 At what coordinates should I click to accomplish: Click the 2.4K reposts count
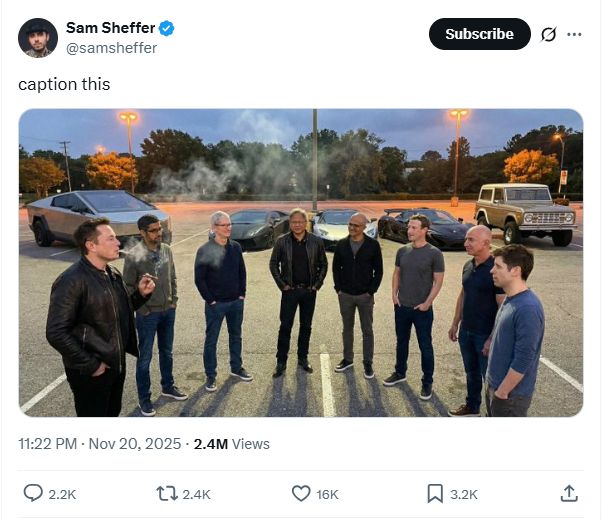[x=196, y=494]
